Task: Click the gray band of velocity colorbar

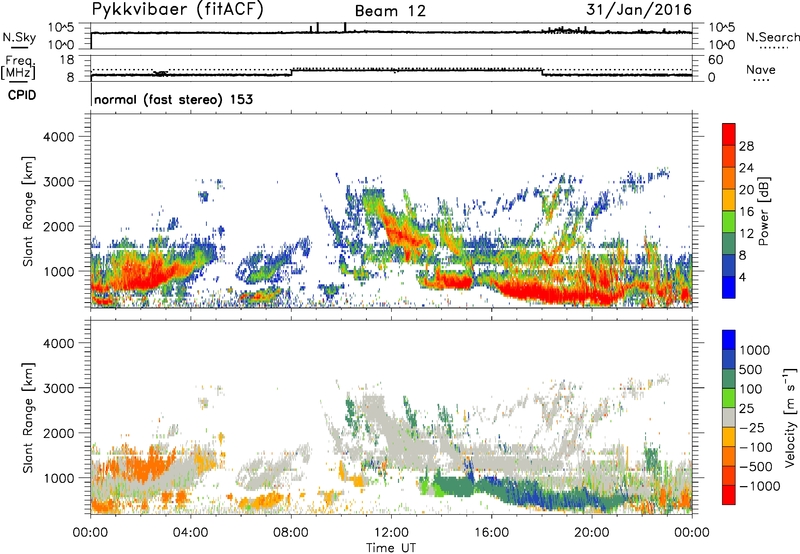Action: [x=729, y=417]
